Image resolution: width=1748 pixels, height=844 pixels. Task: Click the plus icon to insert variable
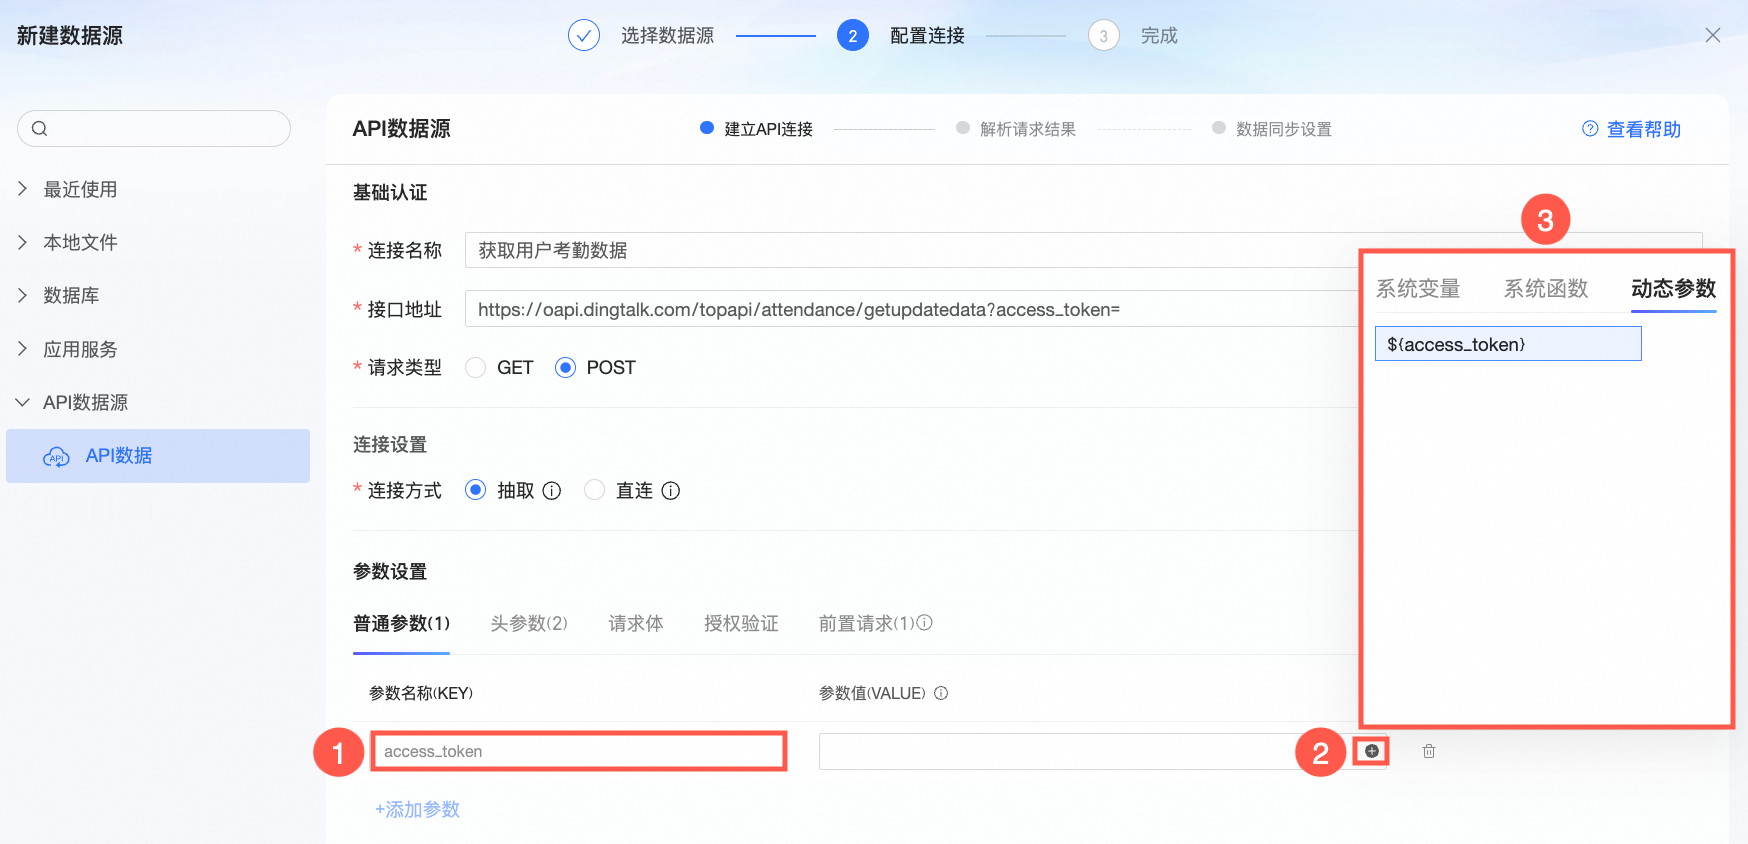(x=1372, y=751)
